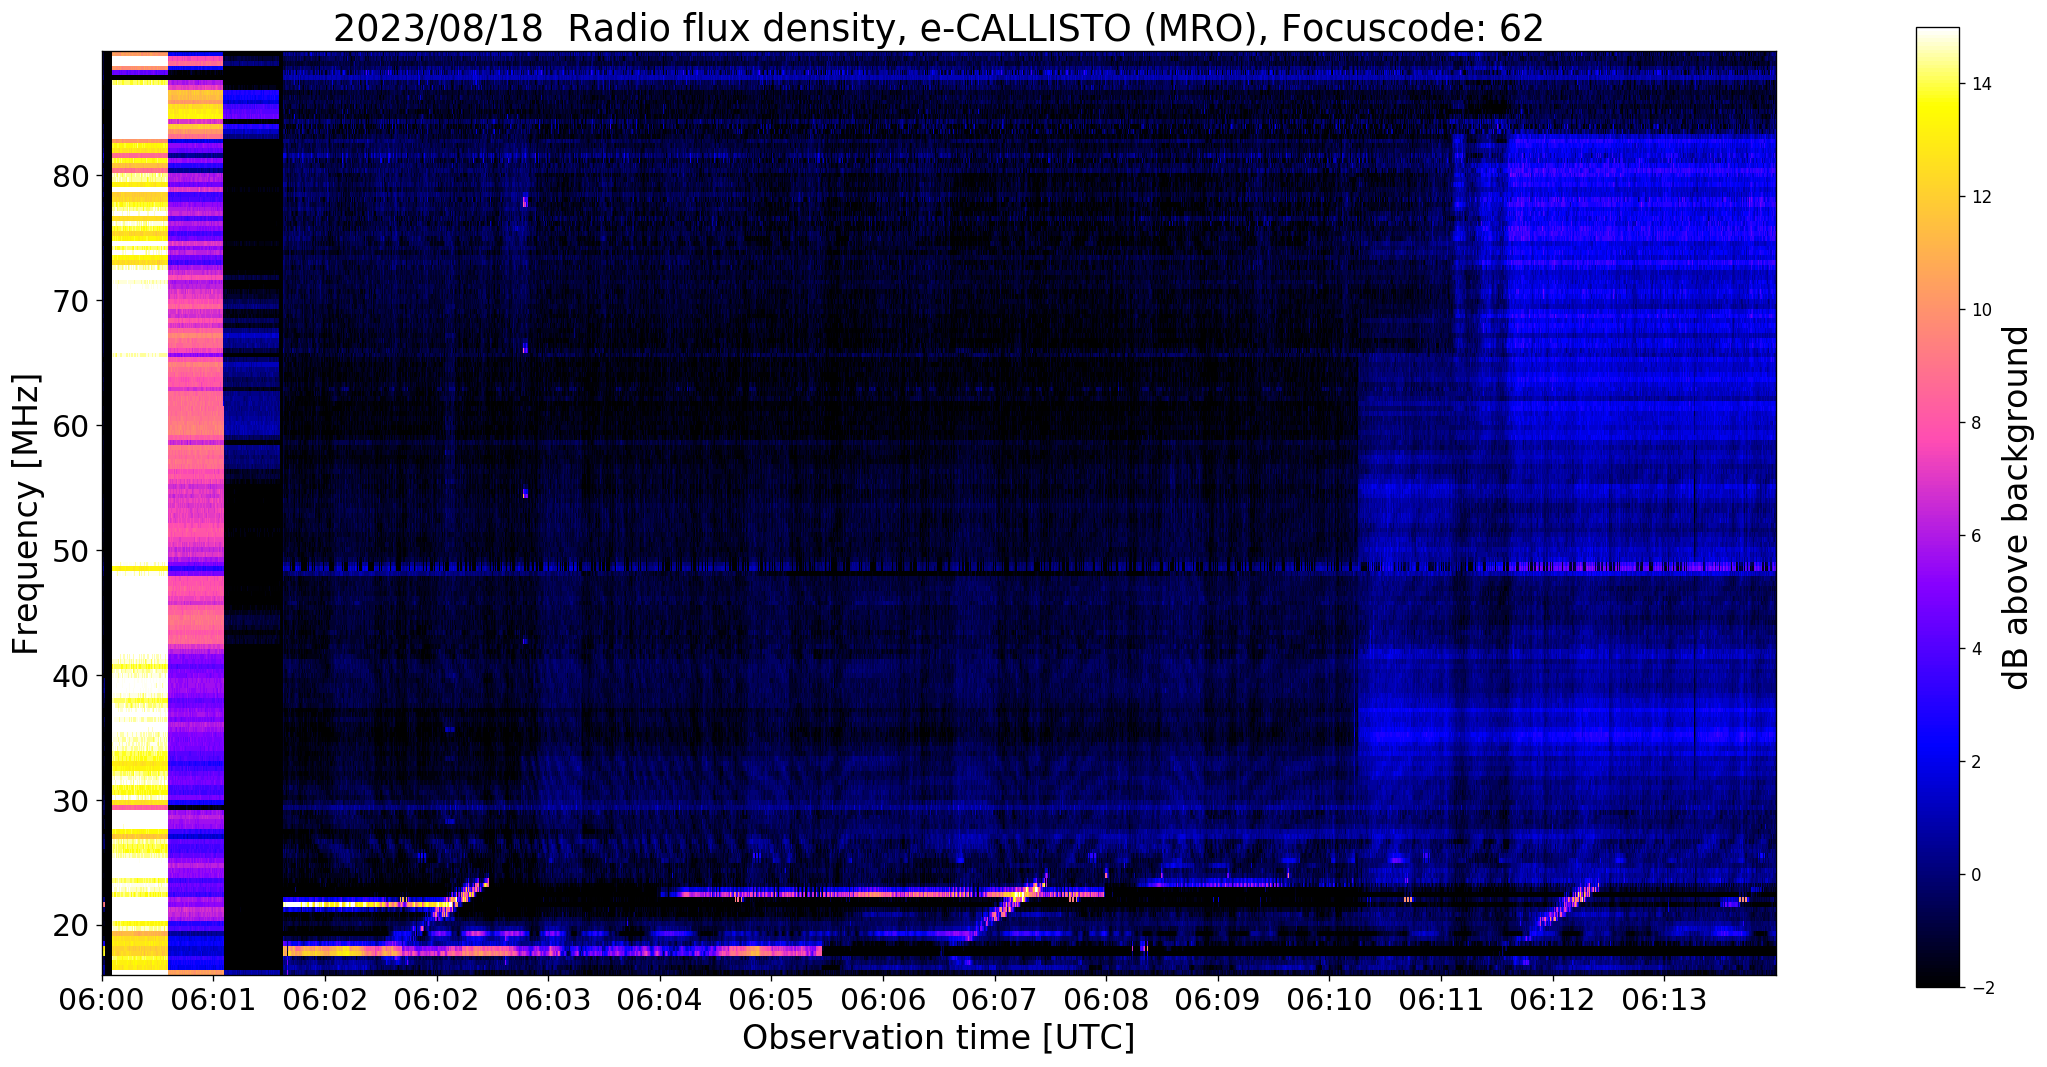This screenshot has width=2047, height=1067.
Task: Click the 14 tick on the colorbar
Action: coord(1979,84)
